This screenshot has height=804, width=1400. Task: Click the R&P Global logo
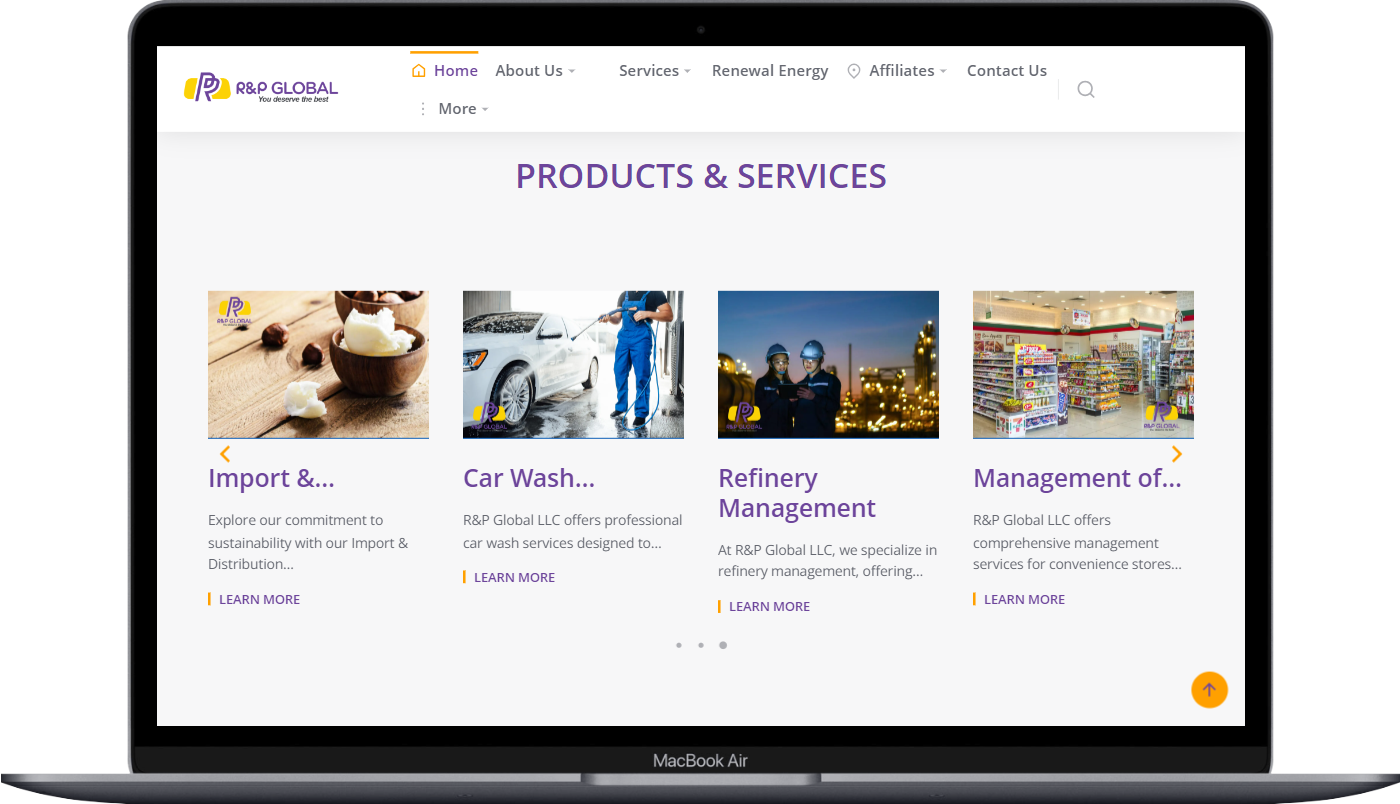(261, 88)
